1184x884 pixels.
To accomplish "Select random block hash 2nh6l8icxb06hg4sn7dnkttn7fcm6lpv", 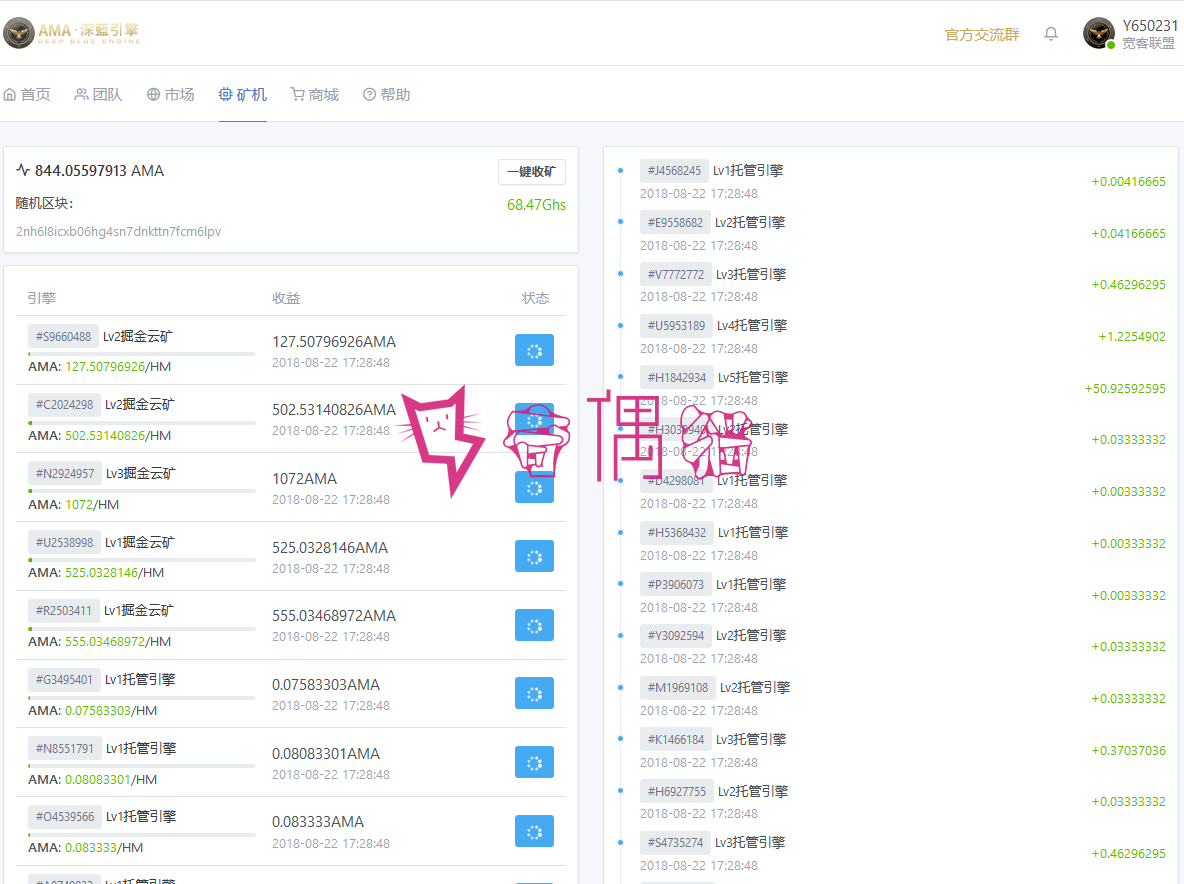I will coord(119,232).
